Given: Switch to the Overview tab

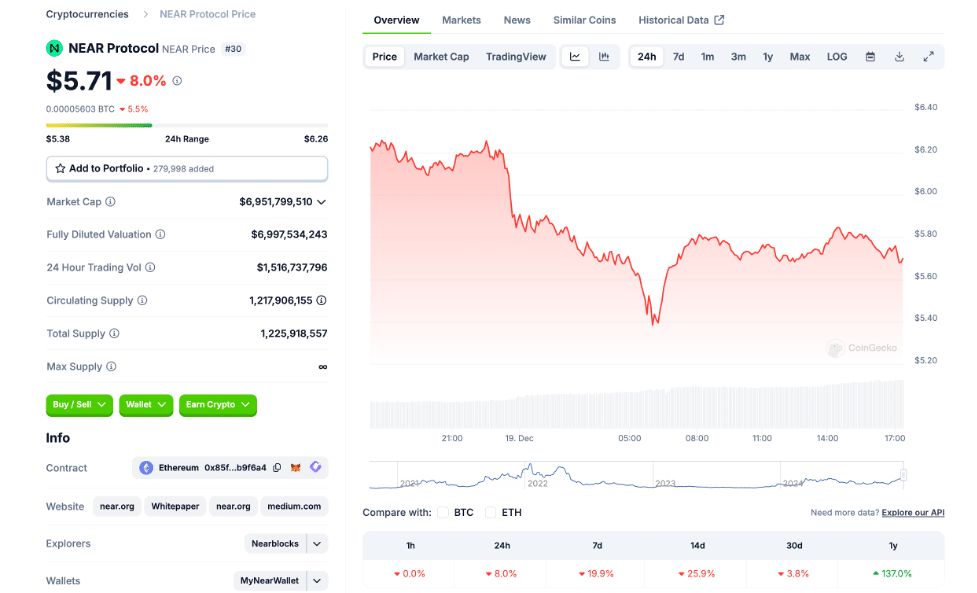Looking at the screenshot, I should coord(396,20).
